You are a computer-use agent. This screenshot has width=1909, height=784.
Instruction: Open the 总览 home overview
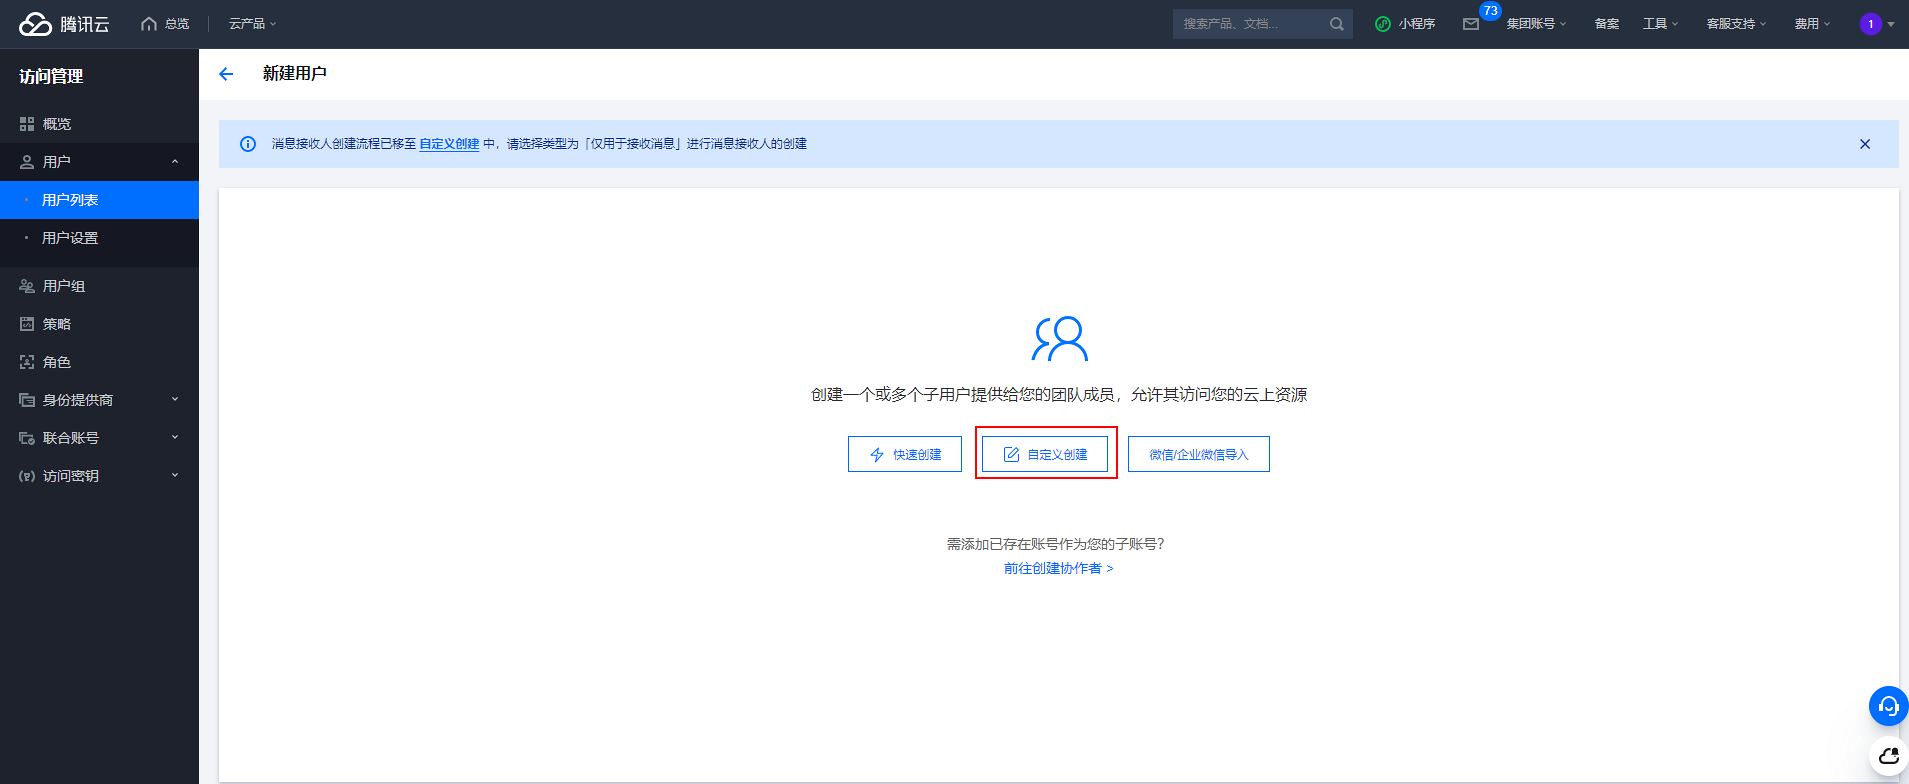[x=165, y=24]
